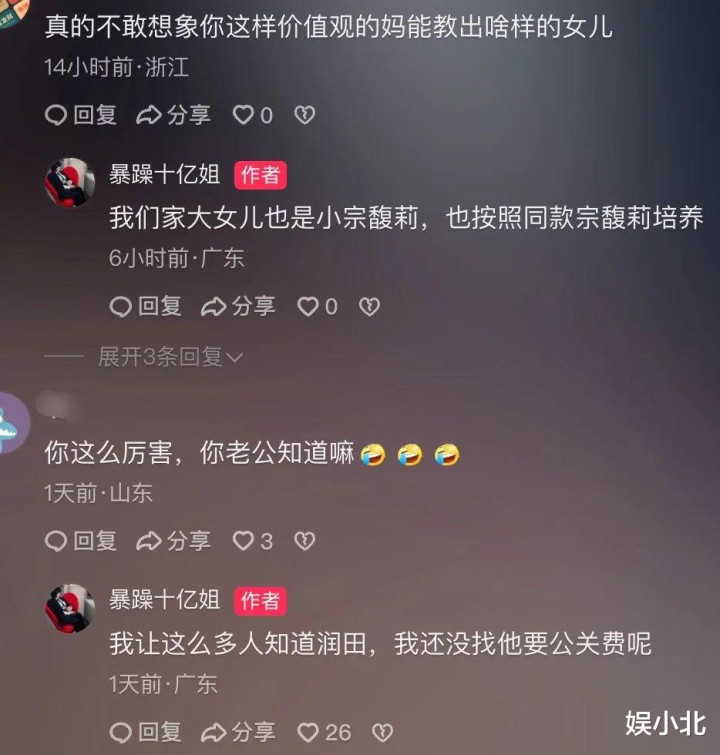Click the chevron next to 展开3条回复
Image resolution: width=720 pixels, height=755 pixels.
[235, 358]
